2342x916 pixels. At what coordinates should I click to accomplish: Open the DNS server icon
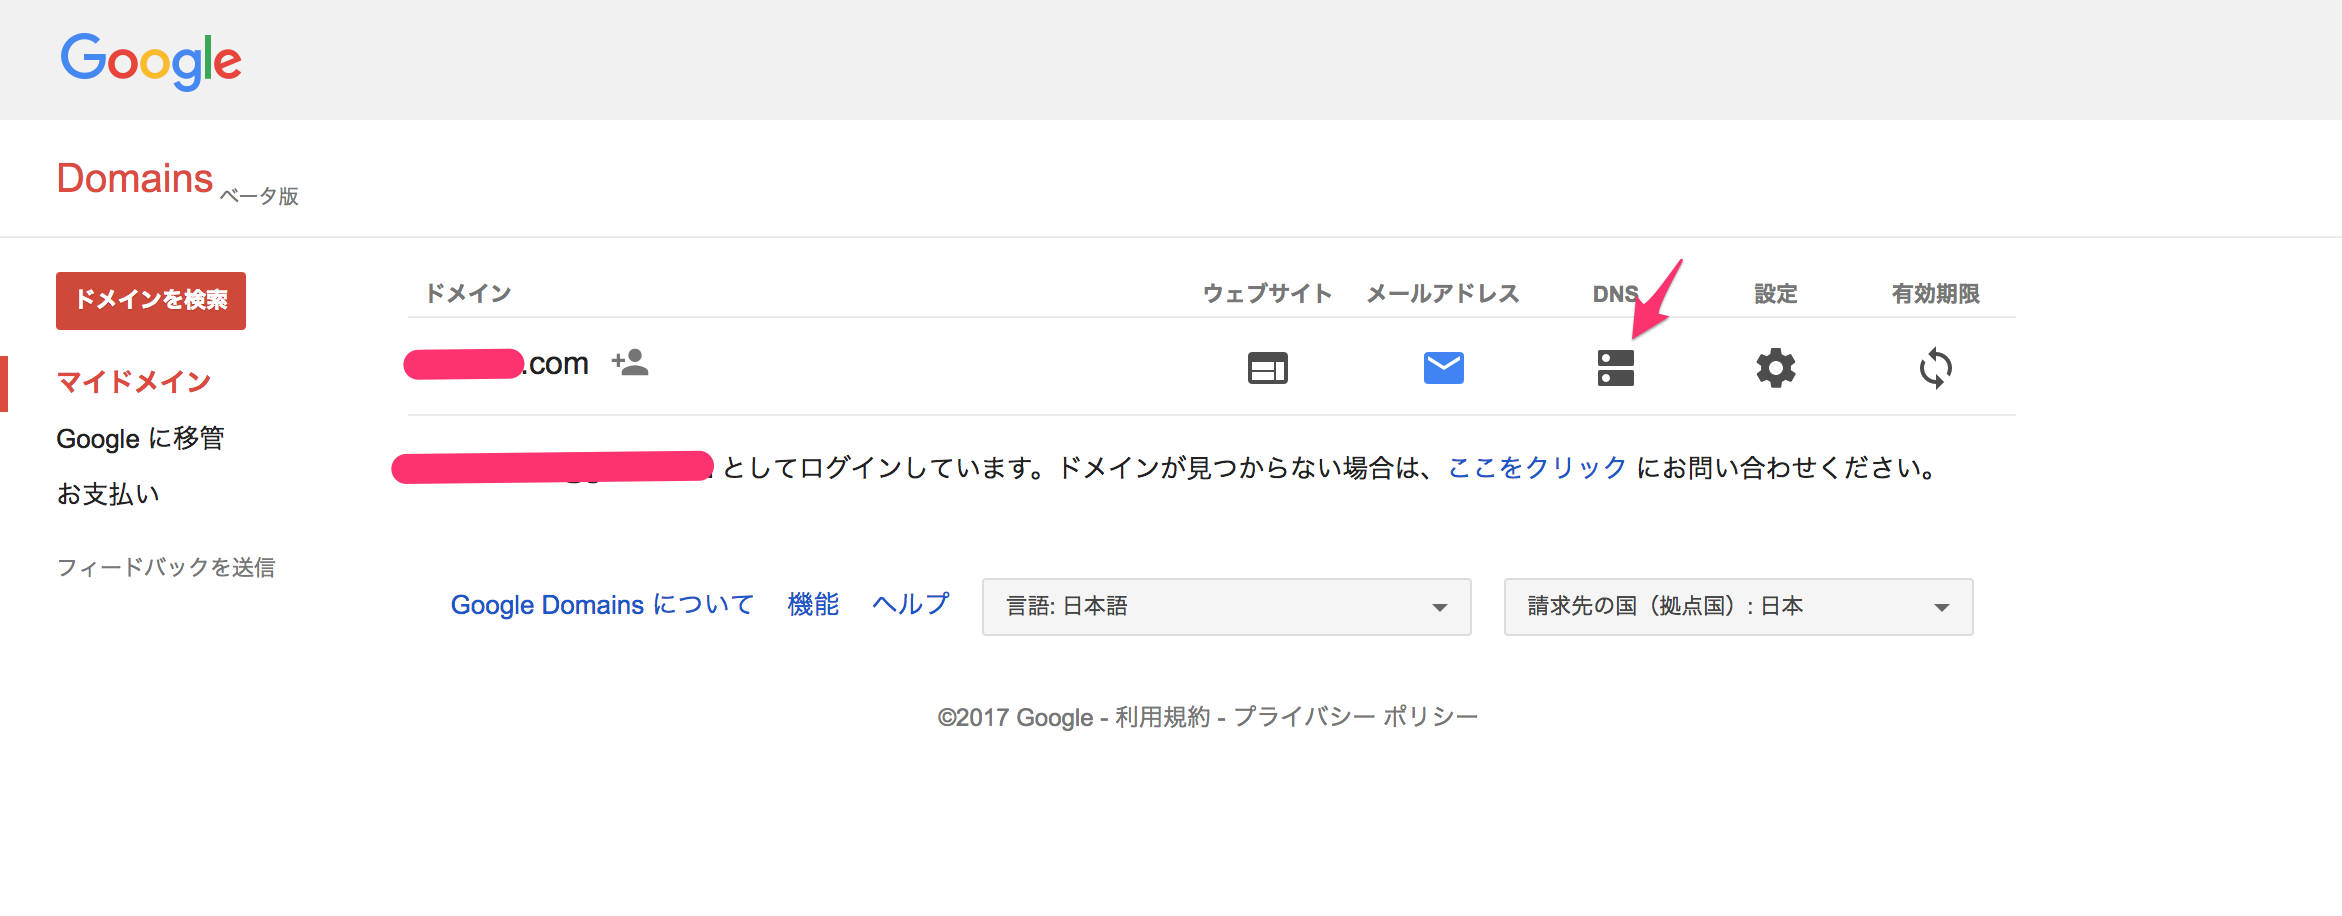(1615, 368)
